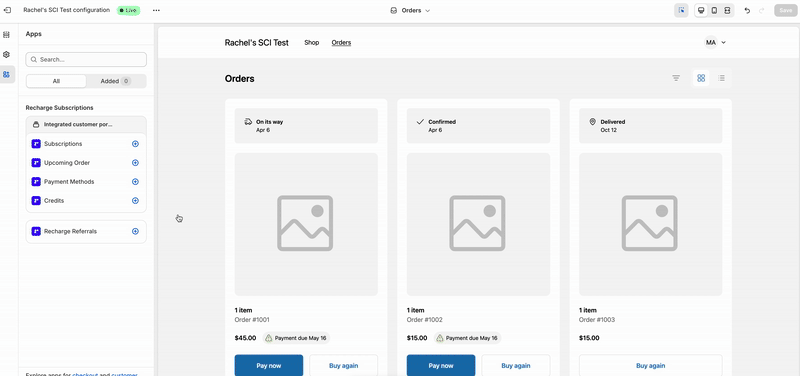Click Buy again for order #1002
Screen dimensions: 800x376
pyautogui.click(x=516, y=365)
